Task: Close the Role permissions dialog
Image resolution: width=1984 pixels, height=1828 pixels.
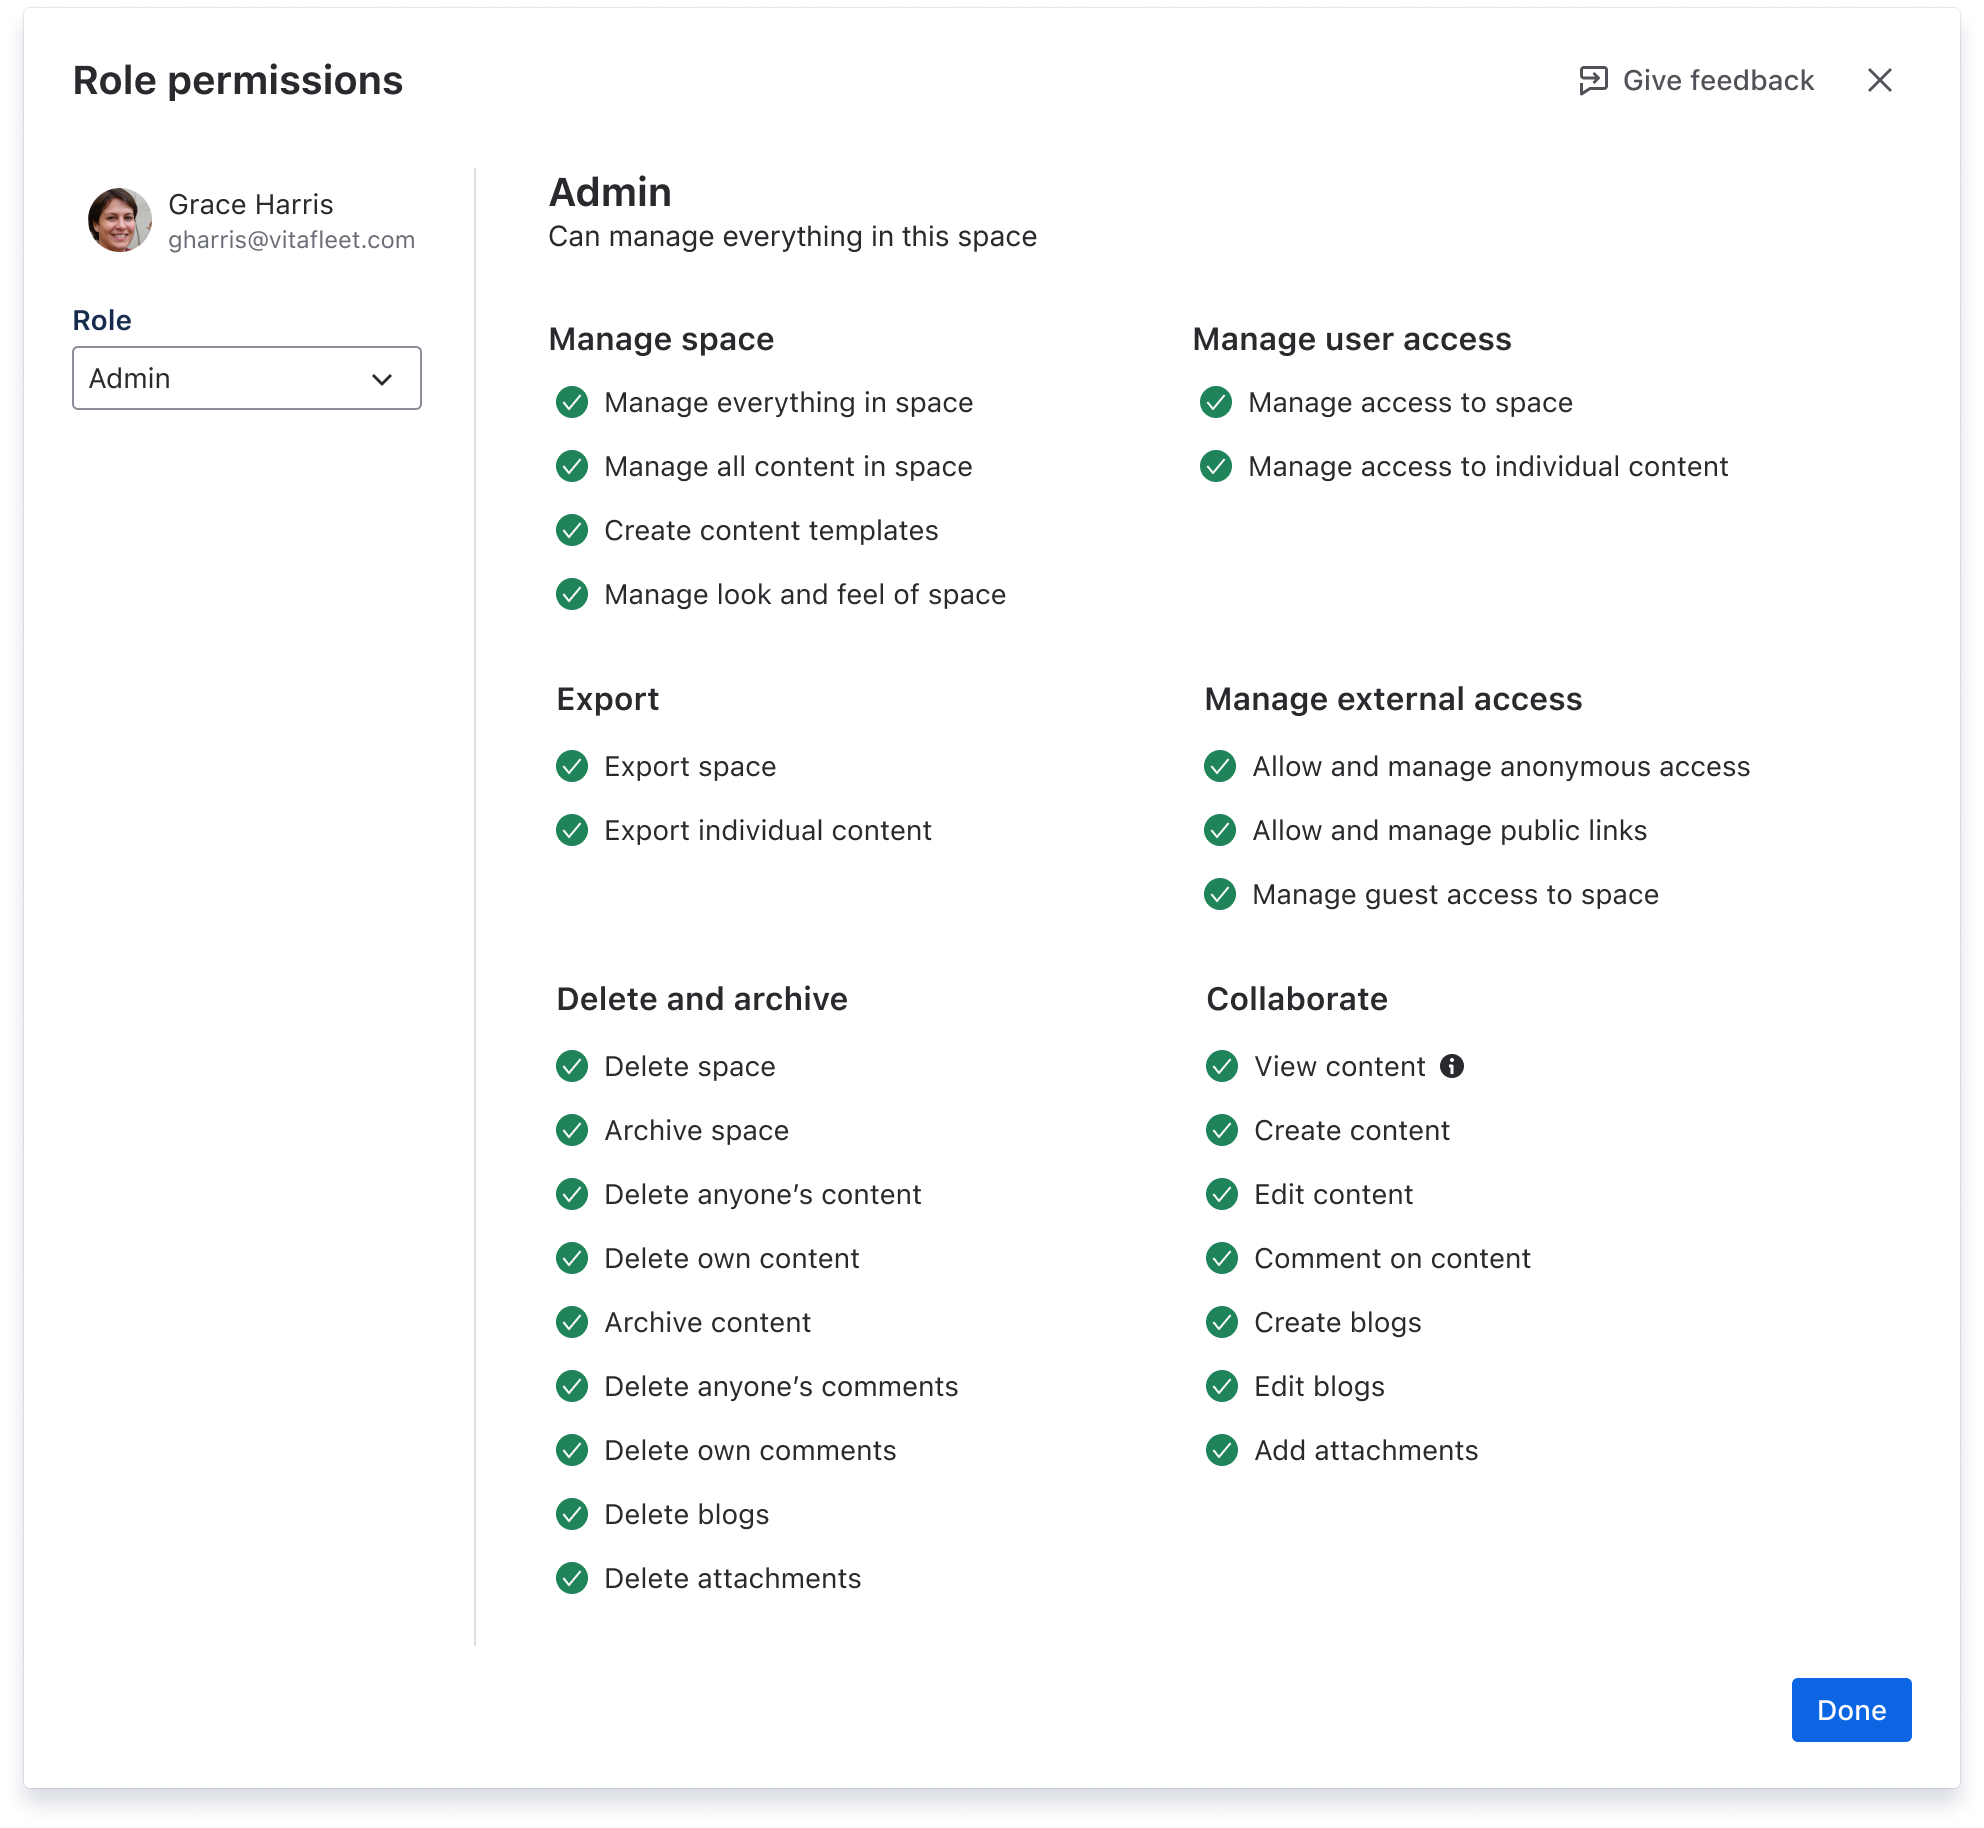Action: click(x=1881, y=80)
